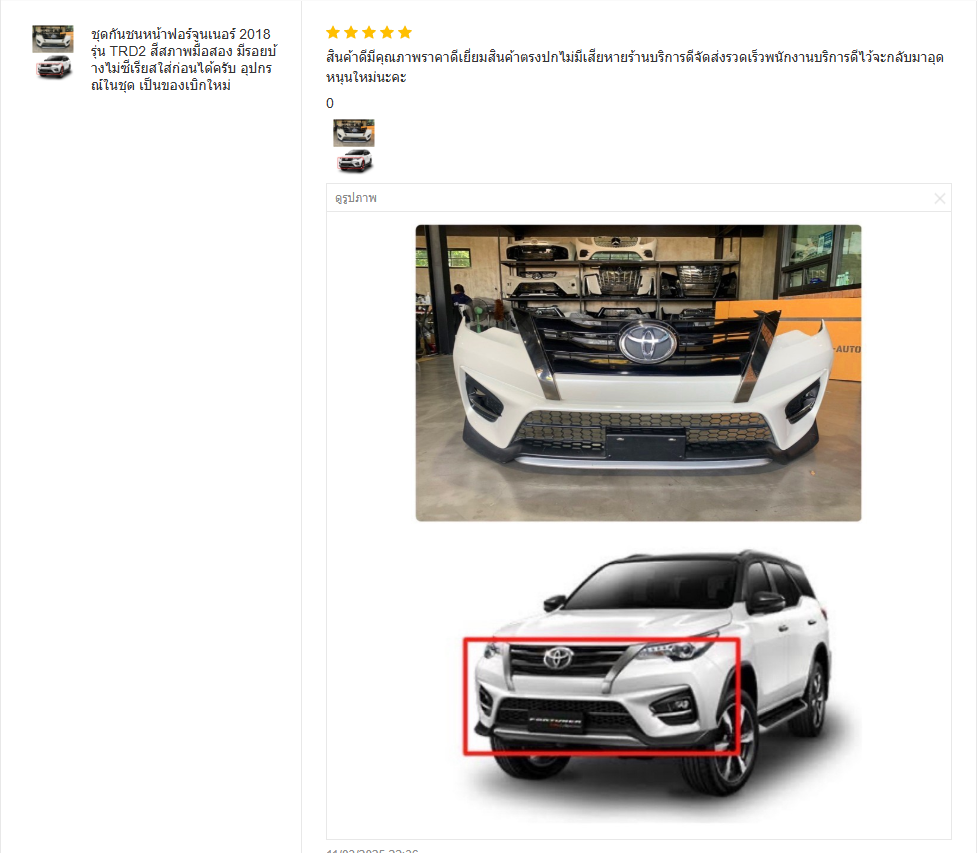Open the product SUV thumbnail in the left column
Viewport: 978px width, 853px height.
click(x=54, y=67)
